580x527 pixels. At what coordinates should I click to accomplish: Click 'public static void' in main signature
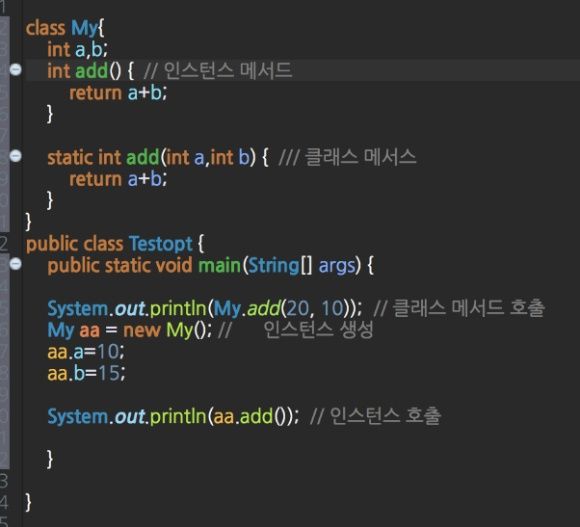(x=119, y=266)
